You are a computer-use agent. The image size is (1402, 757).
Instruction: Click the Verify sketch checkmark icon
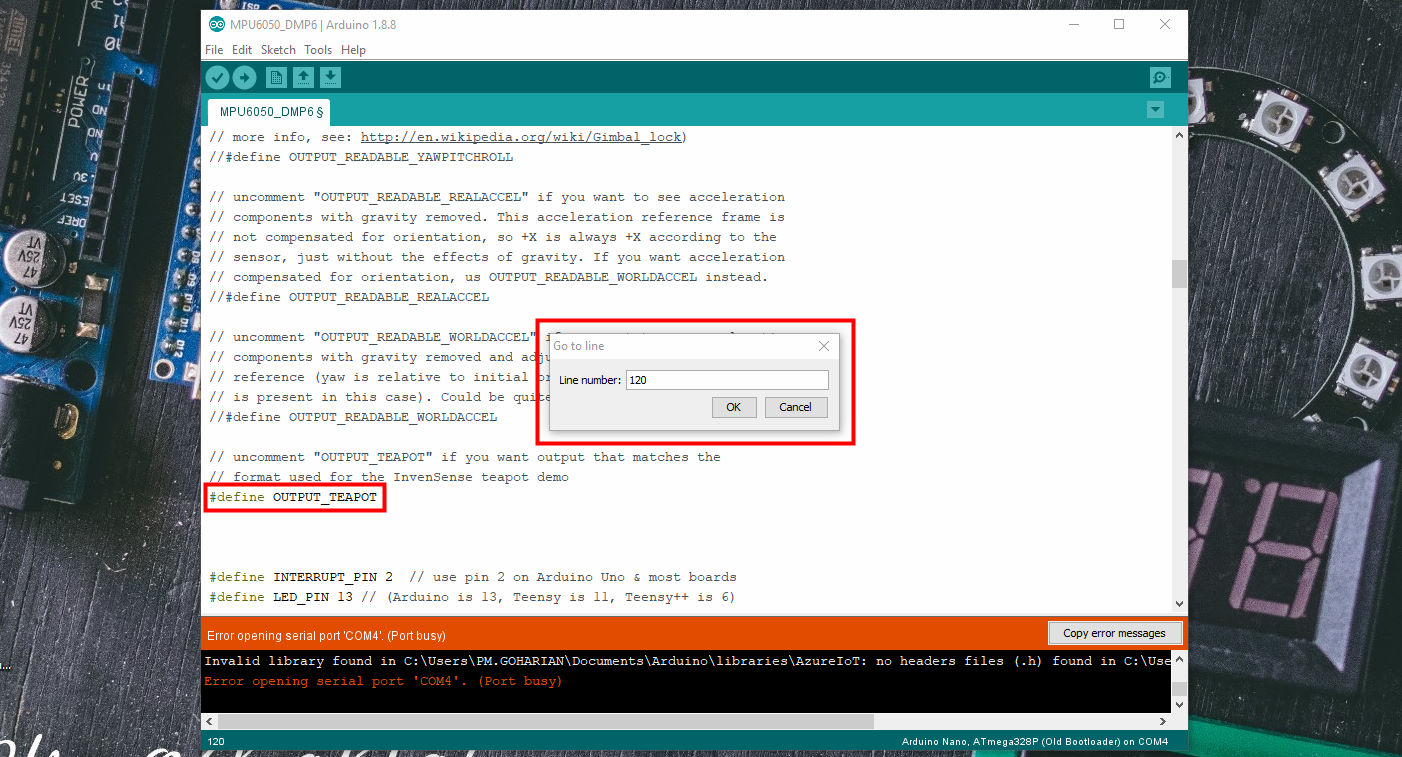point(217,78)
